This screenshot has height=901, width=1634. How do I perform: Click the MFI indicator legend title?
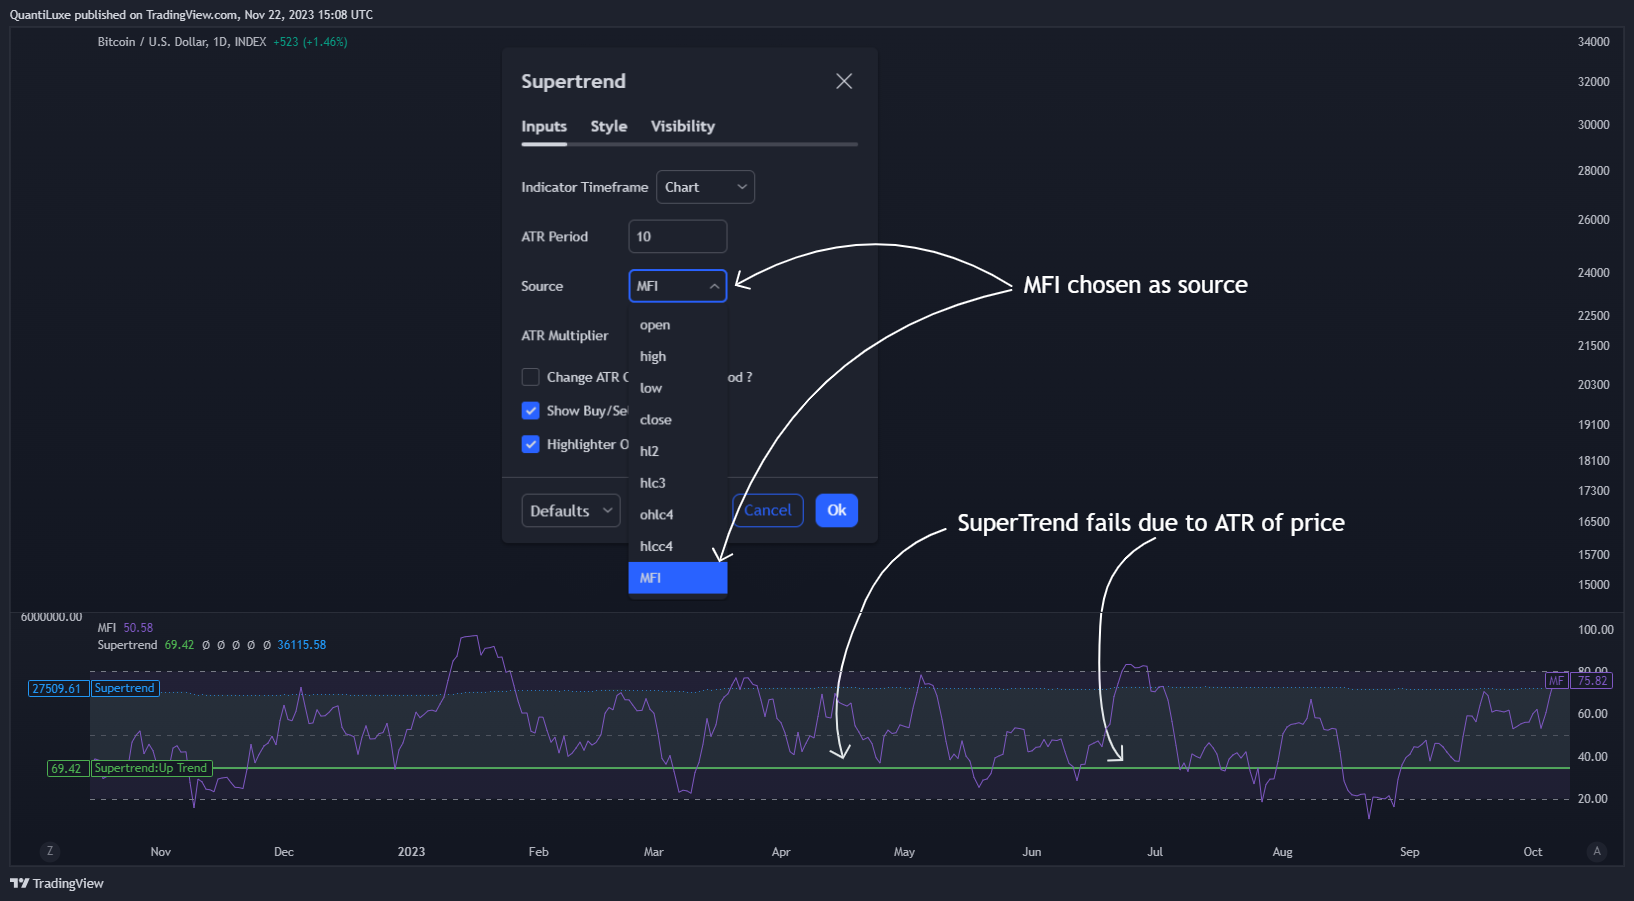[x=106, y=628]
